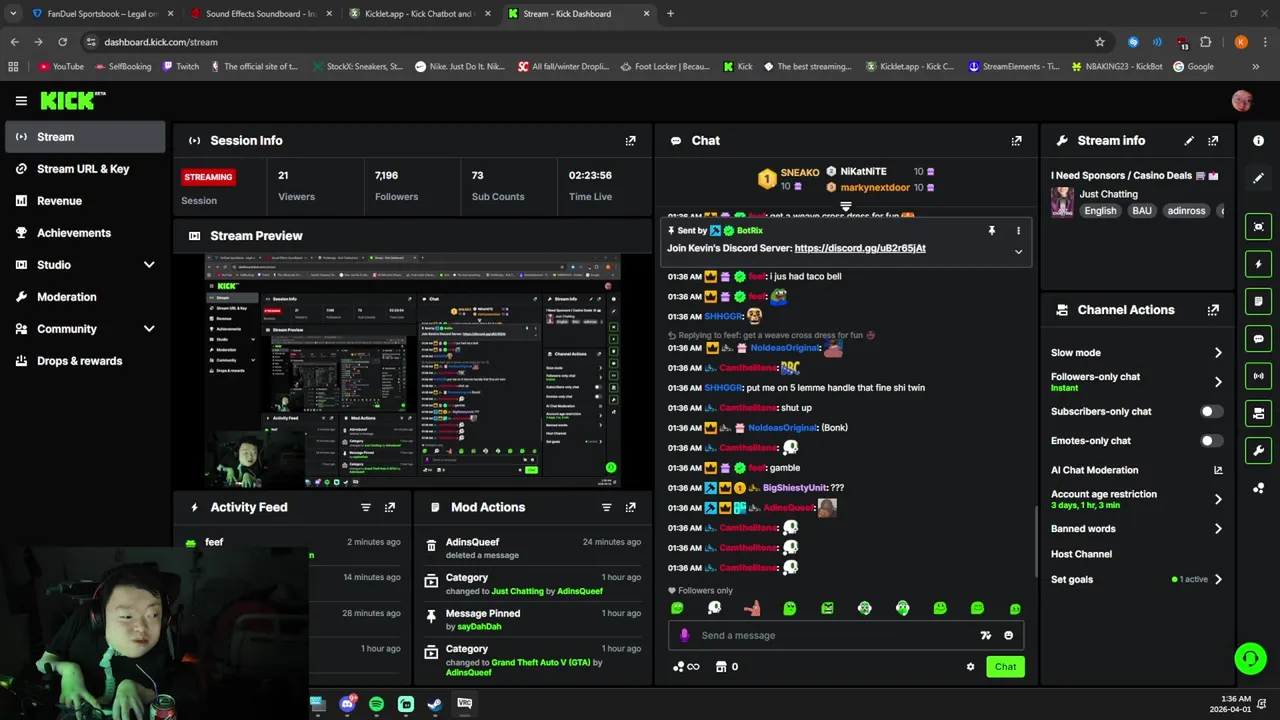The width and height of the screenshot is (1280, 720).
Task: Open Stream URL & Key in the sidebar
Action: 85,169
